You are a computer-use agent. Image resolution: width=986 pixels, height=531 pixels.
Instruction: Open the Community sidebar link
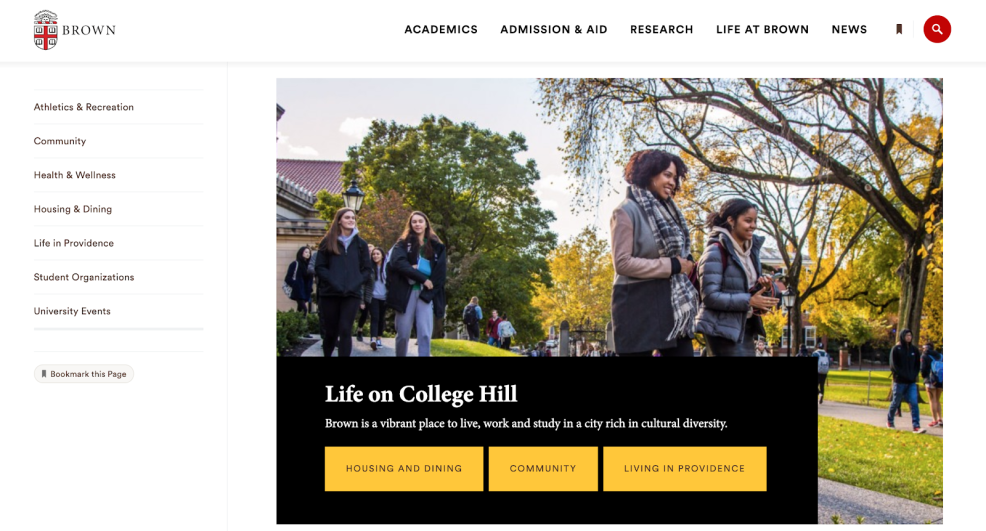[x=60, y=141]
